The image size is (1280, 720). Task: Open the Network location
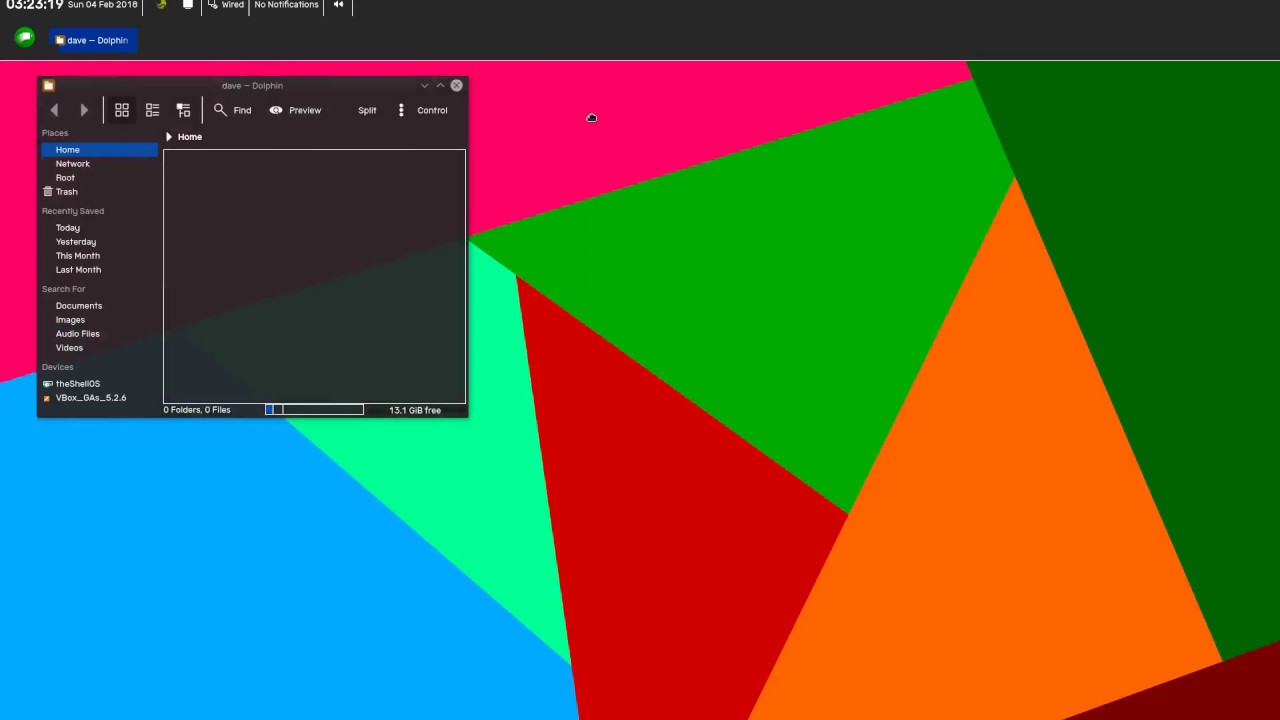[72, 163]
